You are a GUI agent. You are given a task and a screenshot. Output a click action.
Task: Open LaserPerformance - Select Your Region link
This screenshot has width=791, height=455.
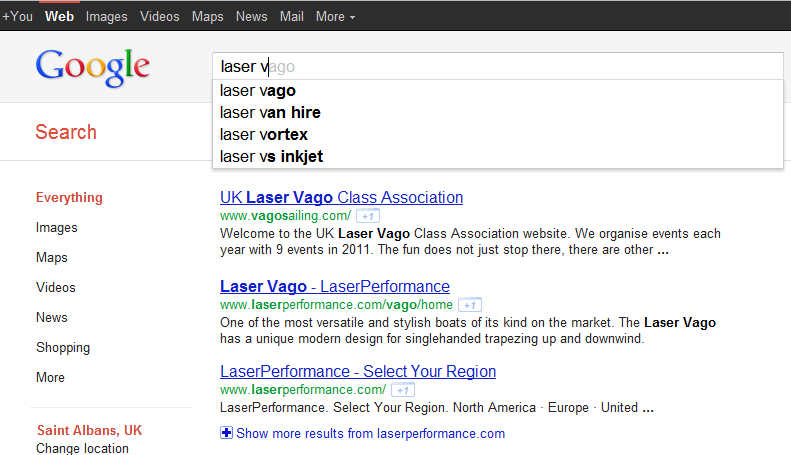(358, 371)
